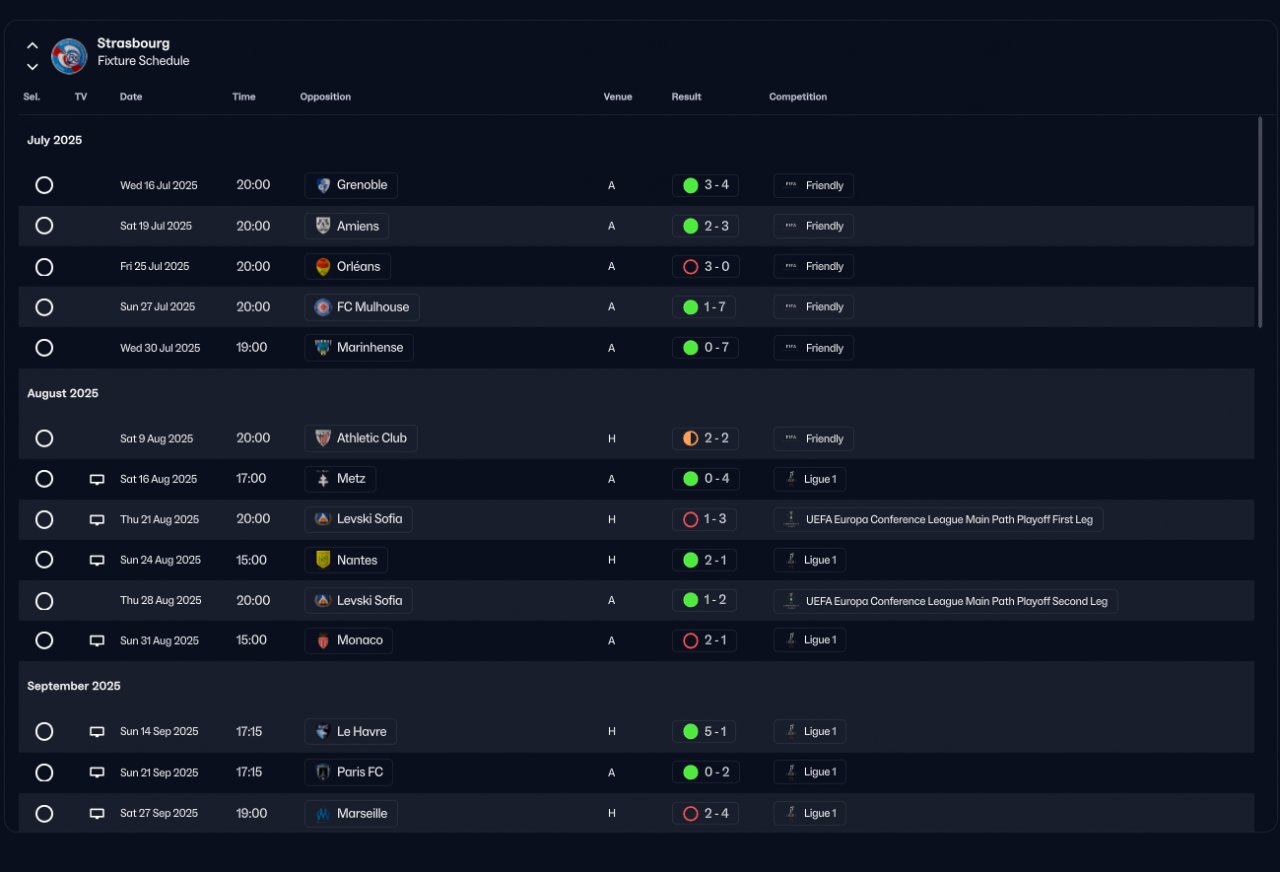Open the Monaco club badge
Screen dimensions: 1280x872
323,641
